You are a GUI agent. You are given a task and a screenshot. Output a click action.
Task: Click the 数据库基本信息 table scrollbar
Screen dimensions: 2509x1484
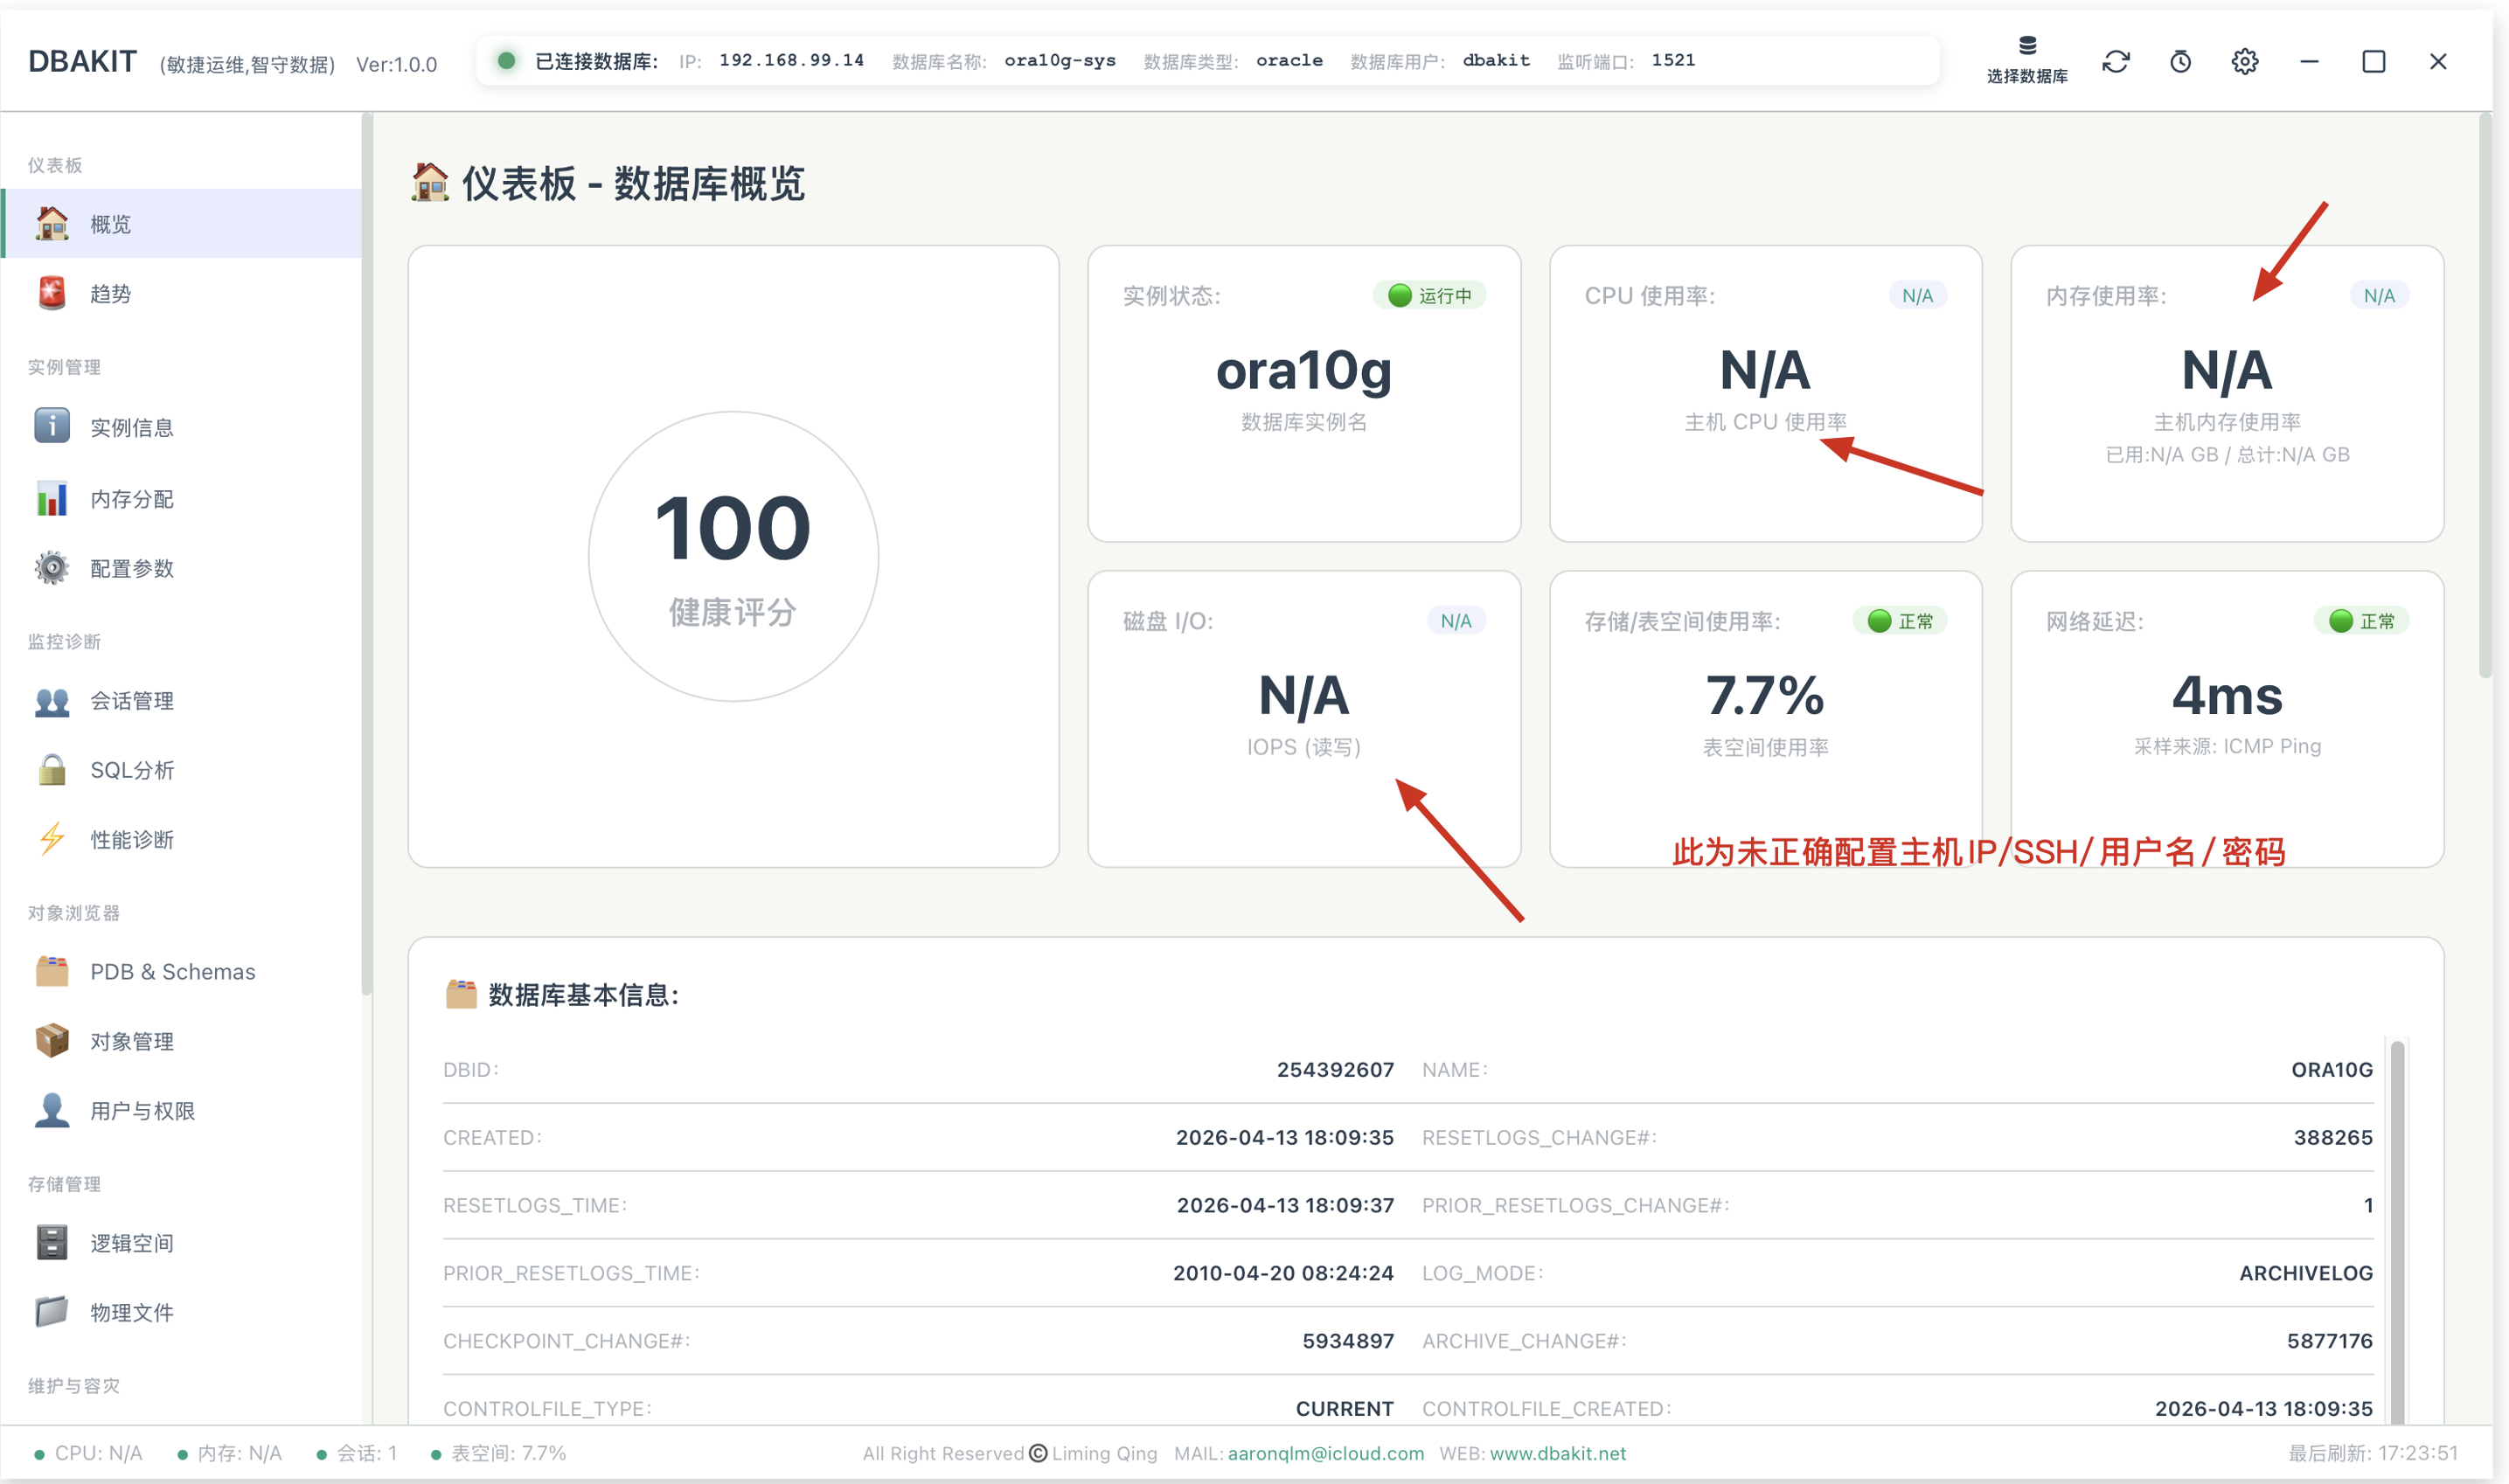coord(2397,1230)
